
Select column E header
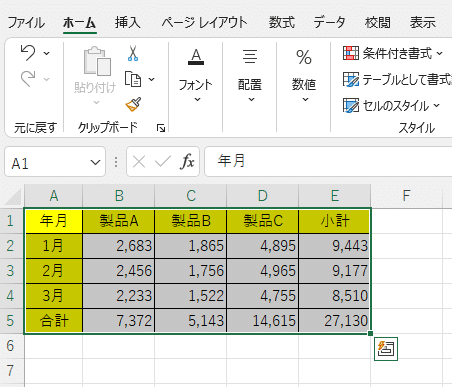coord(335,196)
